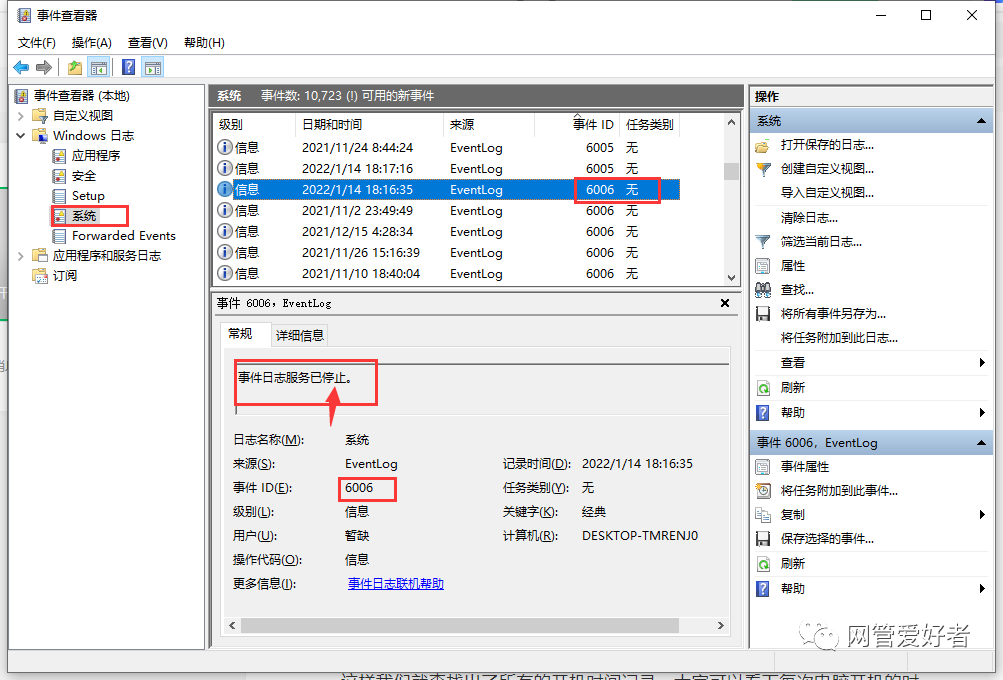Open the 查看(V) menu
The height and width of the screenshot is (680, 1003).
[x=146, y=42]
